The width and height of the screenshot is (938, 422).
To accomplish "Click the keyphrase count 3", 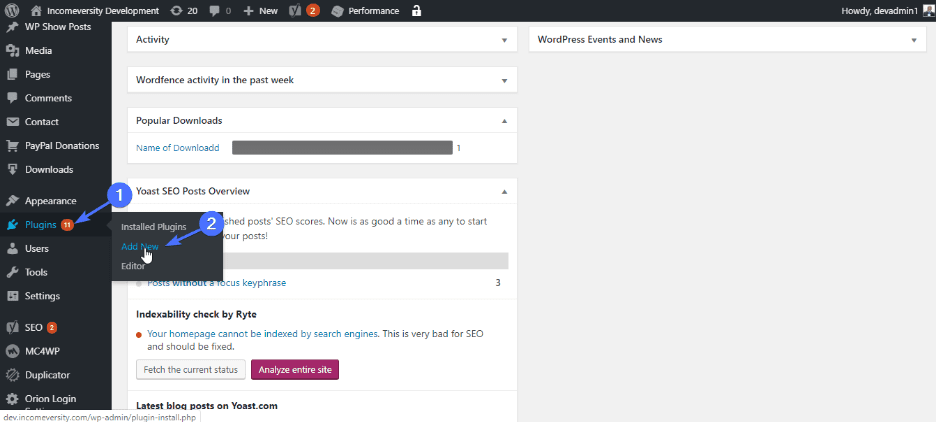I will [x=498, y=283].
